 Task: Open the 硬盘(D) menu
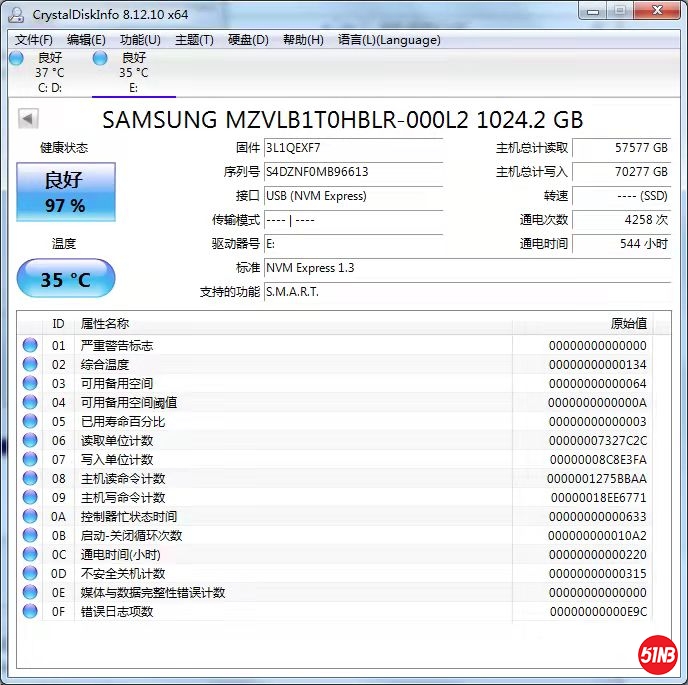[x=248, y=40]
